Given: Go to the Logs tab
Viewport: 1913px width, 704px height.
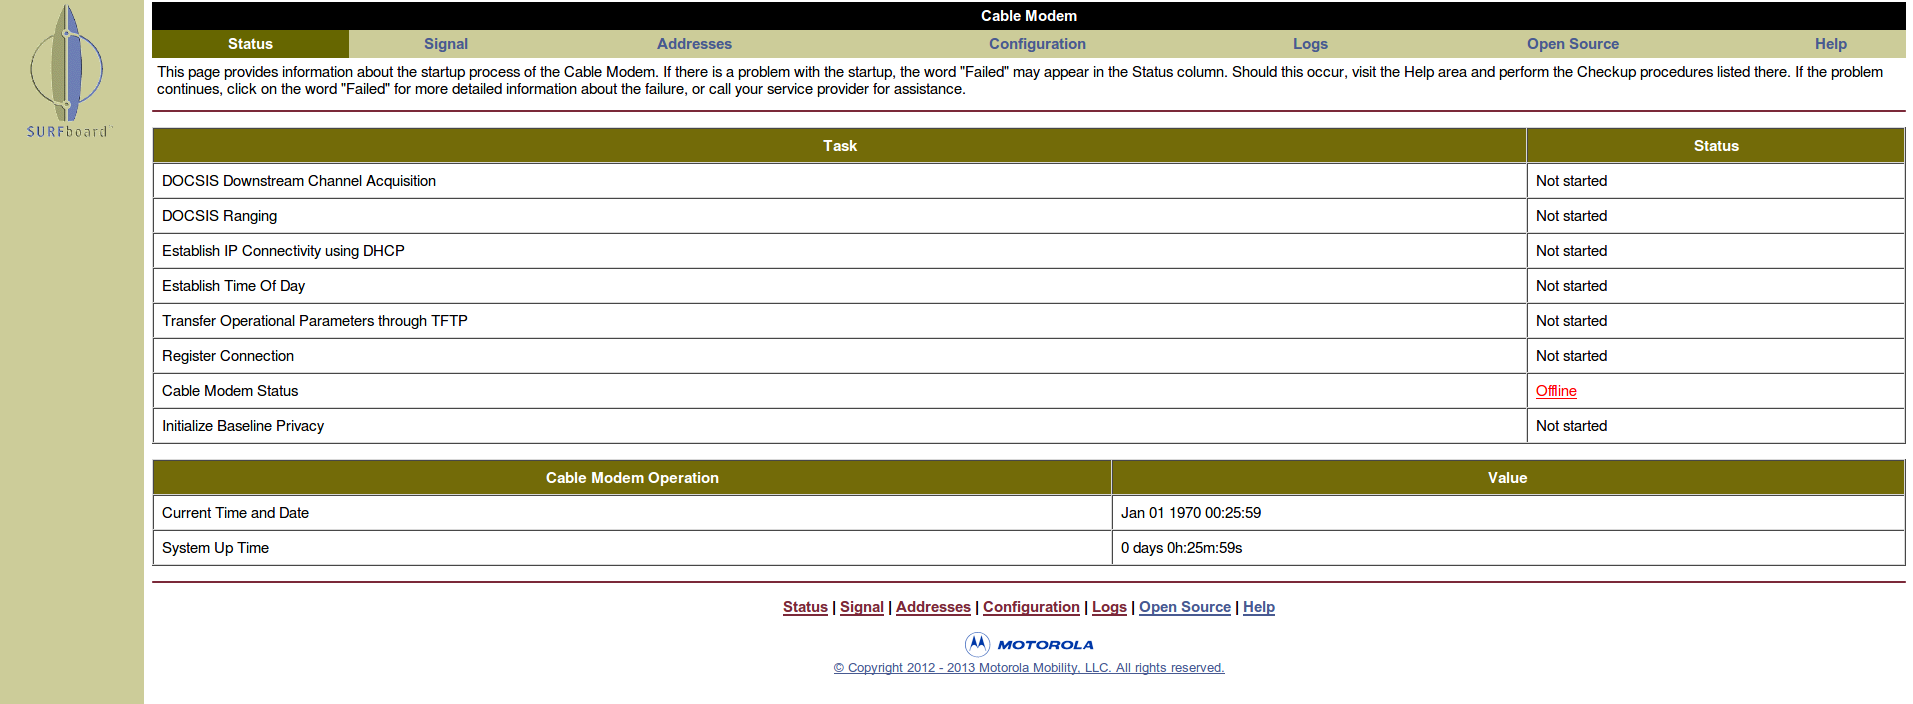Looking at the screenshot, I should (x=1309, y=44).
